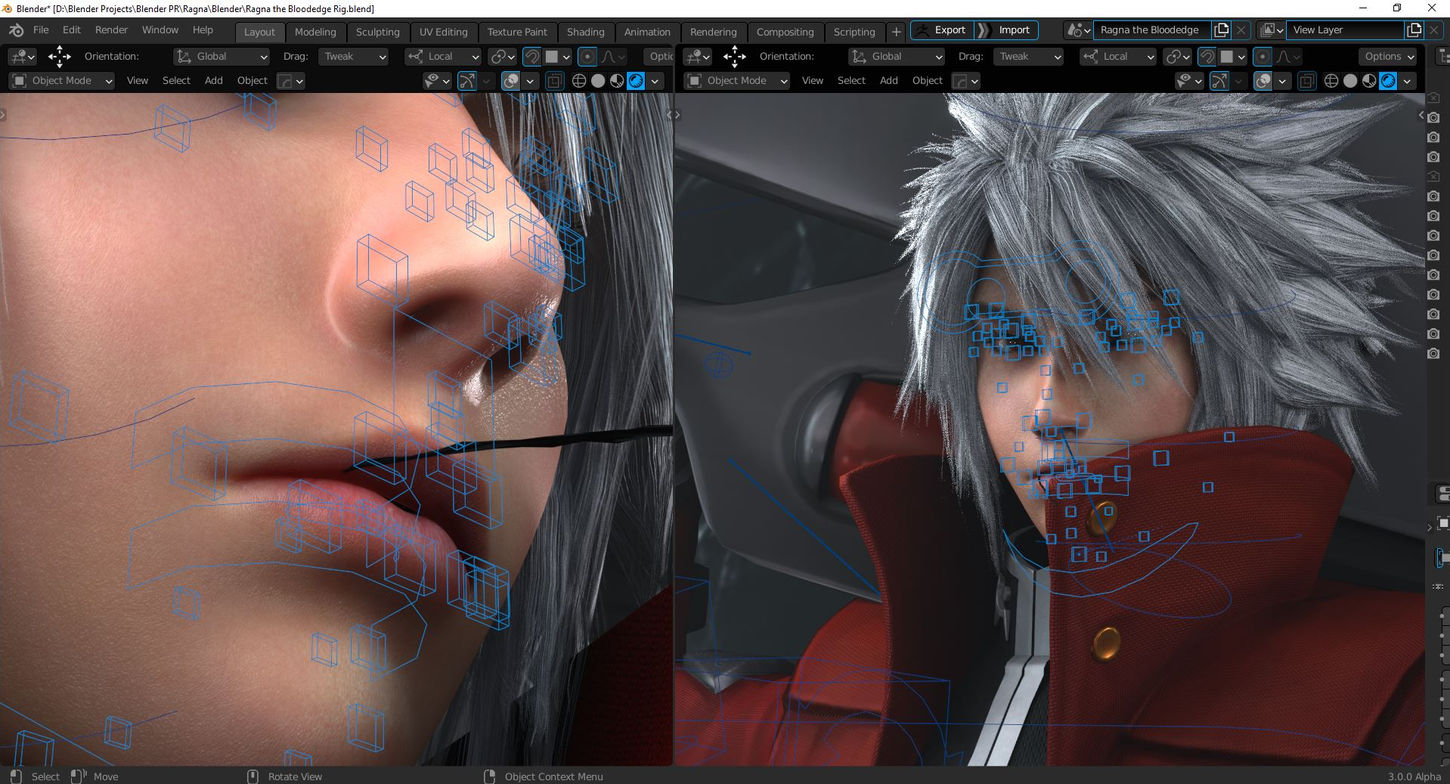The image size is (1450, 784).
Task: Open the Window menu
Action: (x=160, y=30)
